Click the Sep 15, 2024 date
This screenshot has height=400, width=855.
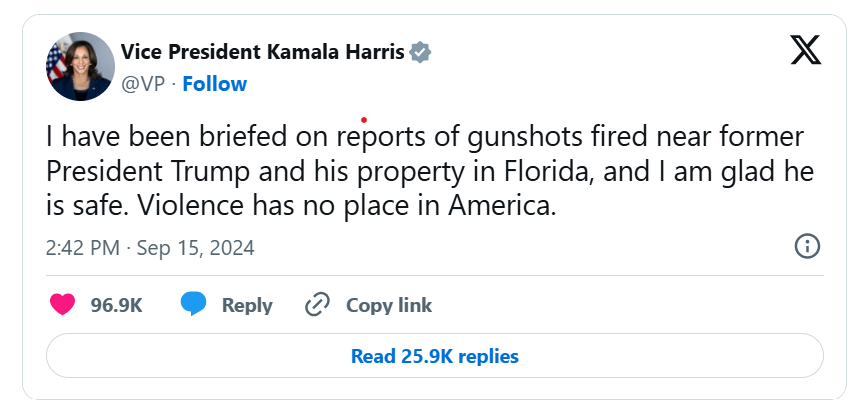pos(196,246)
